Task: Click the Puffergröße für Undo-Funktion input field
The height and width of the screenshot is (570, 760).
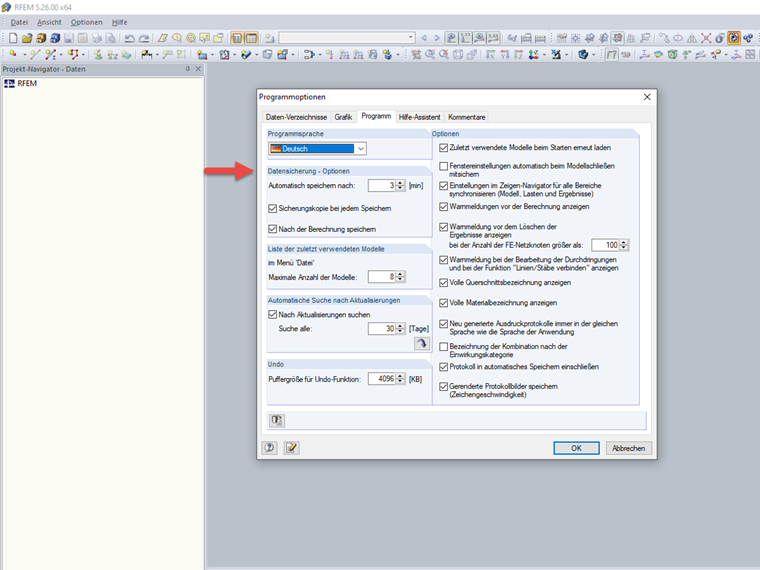Action: [x=381, y=379]
